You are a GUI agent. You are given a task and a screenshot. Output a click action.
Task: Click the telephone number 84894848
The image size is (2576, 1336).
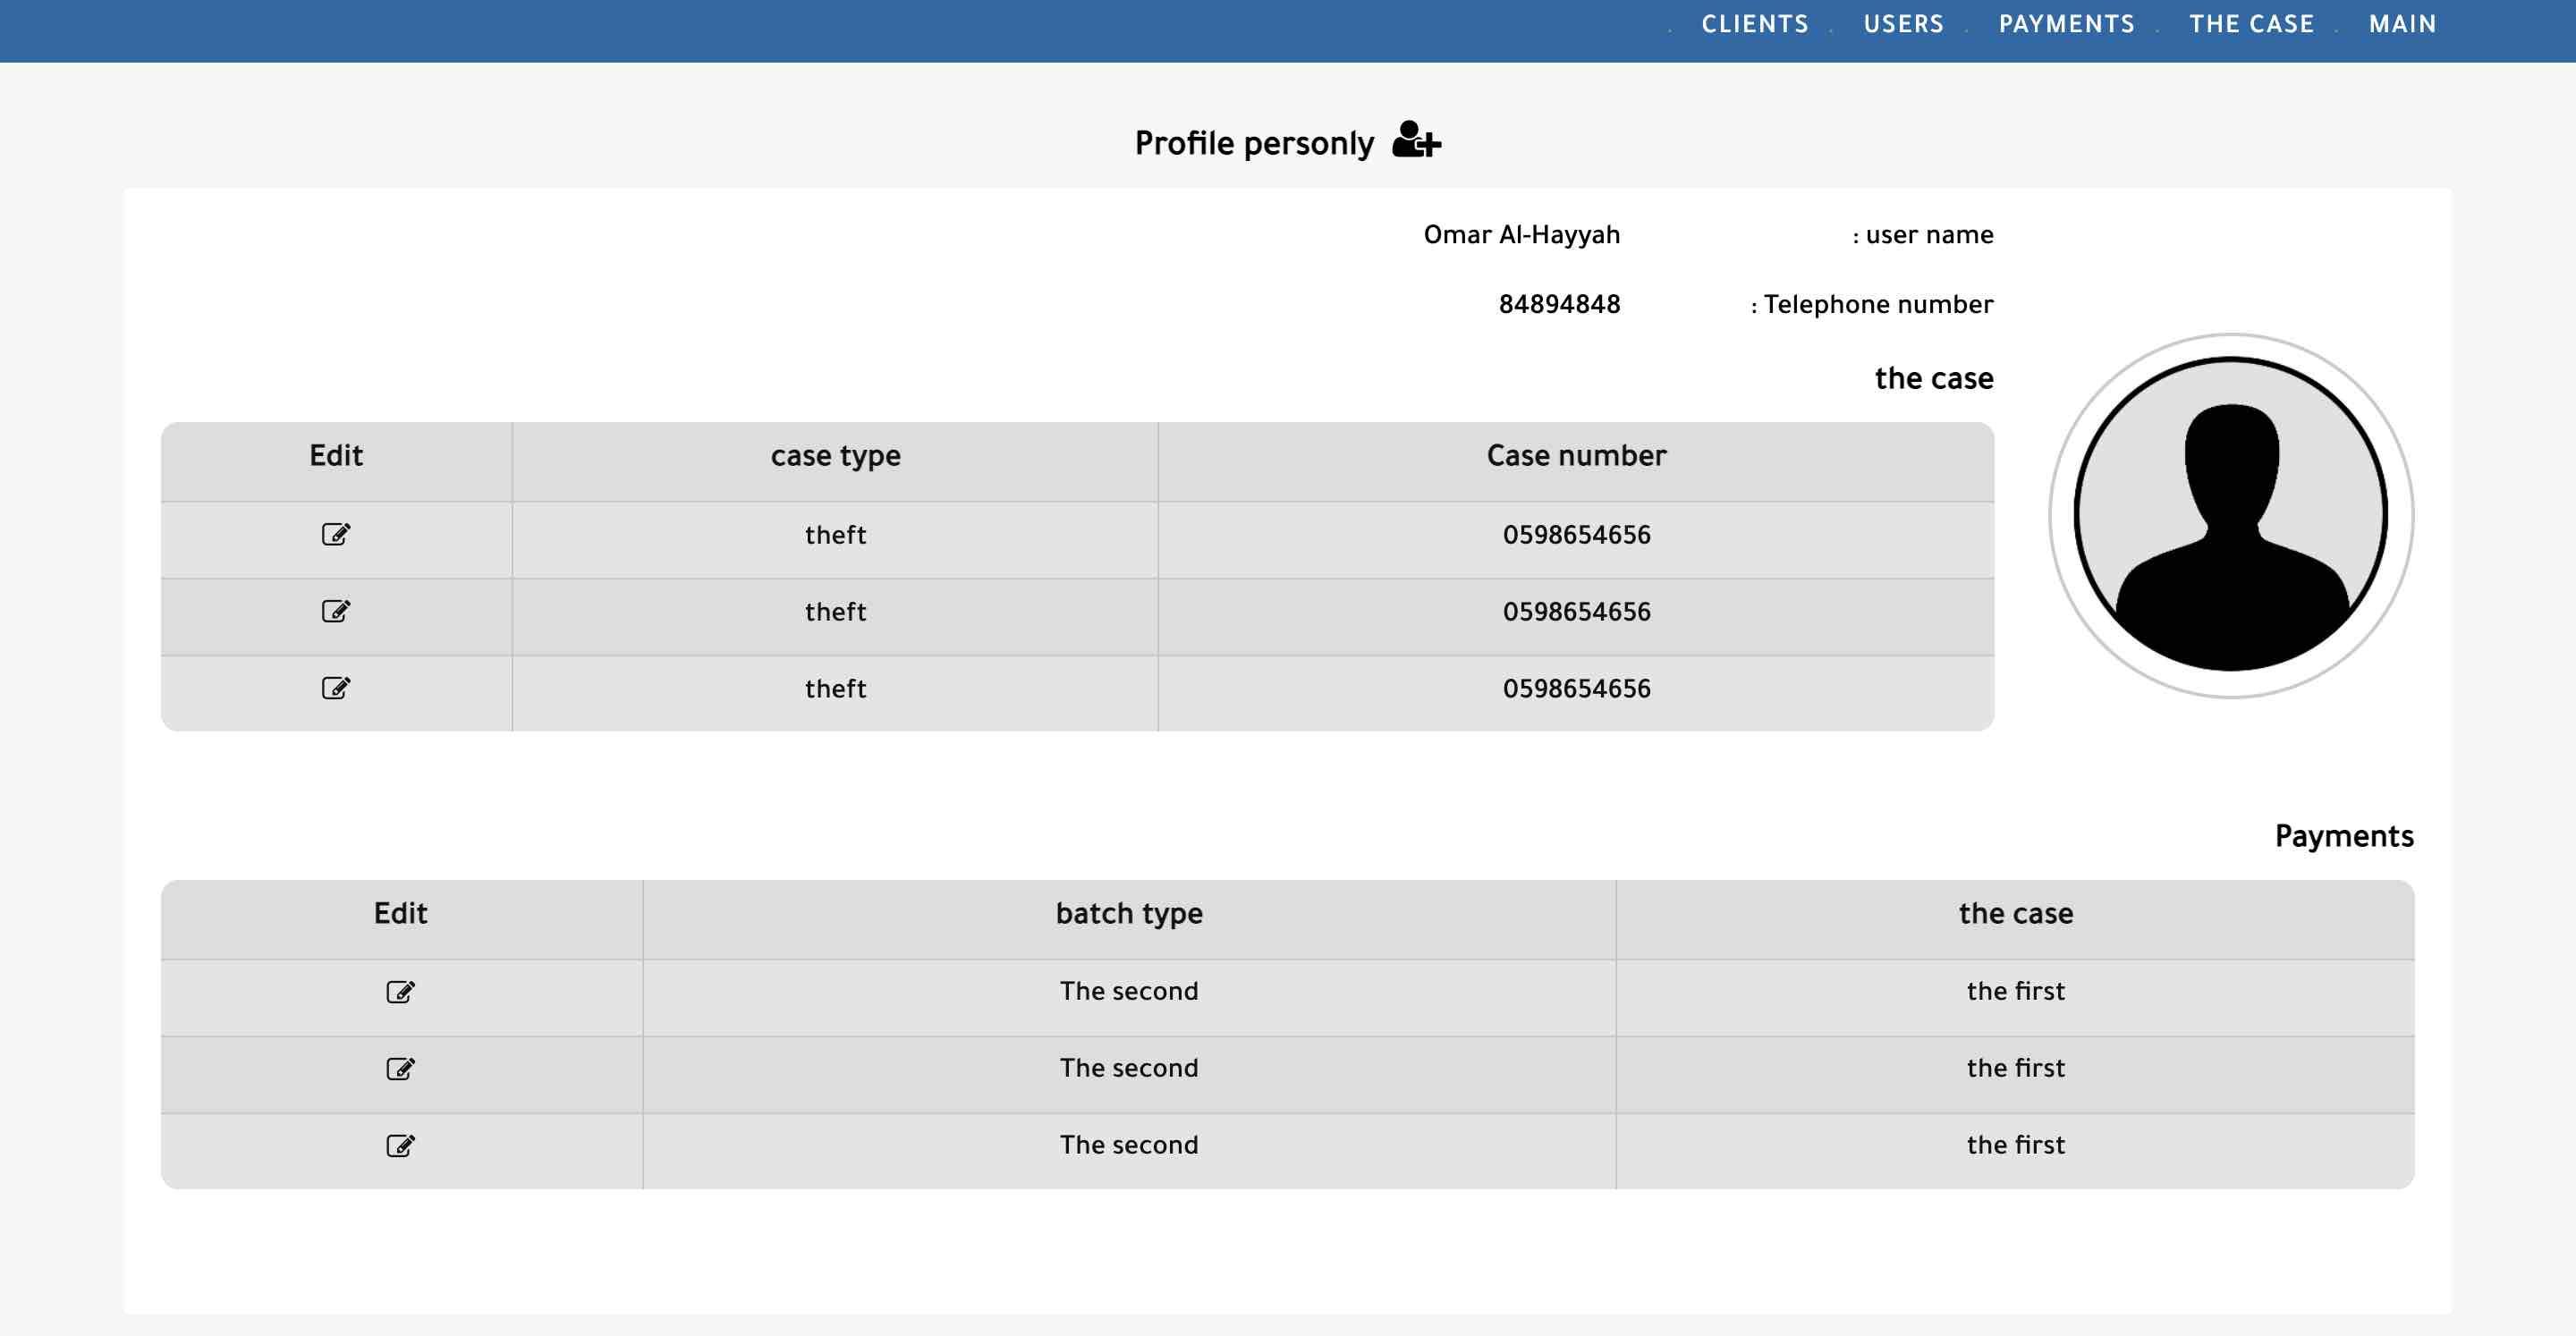coord(1559,304)
